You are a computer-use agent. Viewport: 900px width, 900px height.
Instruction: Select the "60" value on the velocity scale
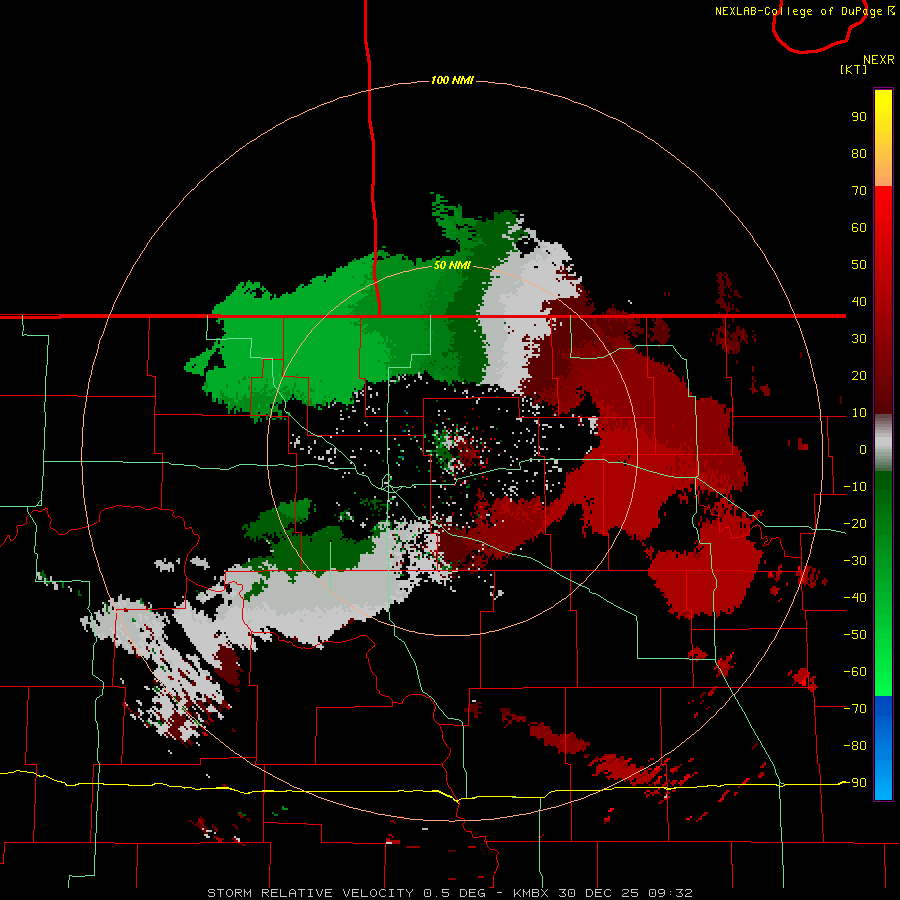(859, 228)
